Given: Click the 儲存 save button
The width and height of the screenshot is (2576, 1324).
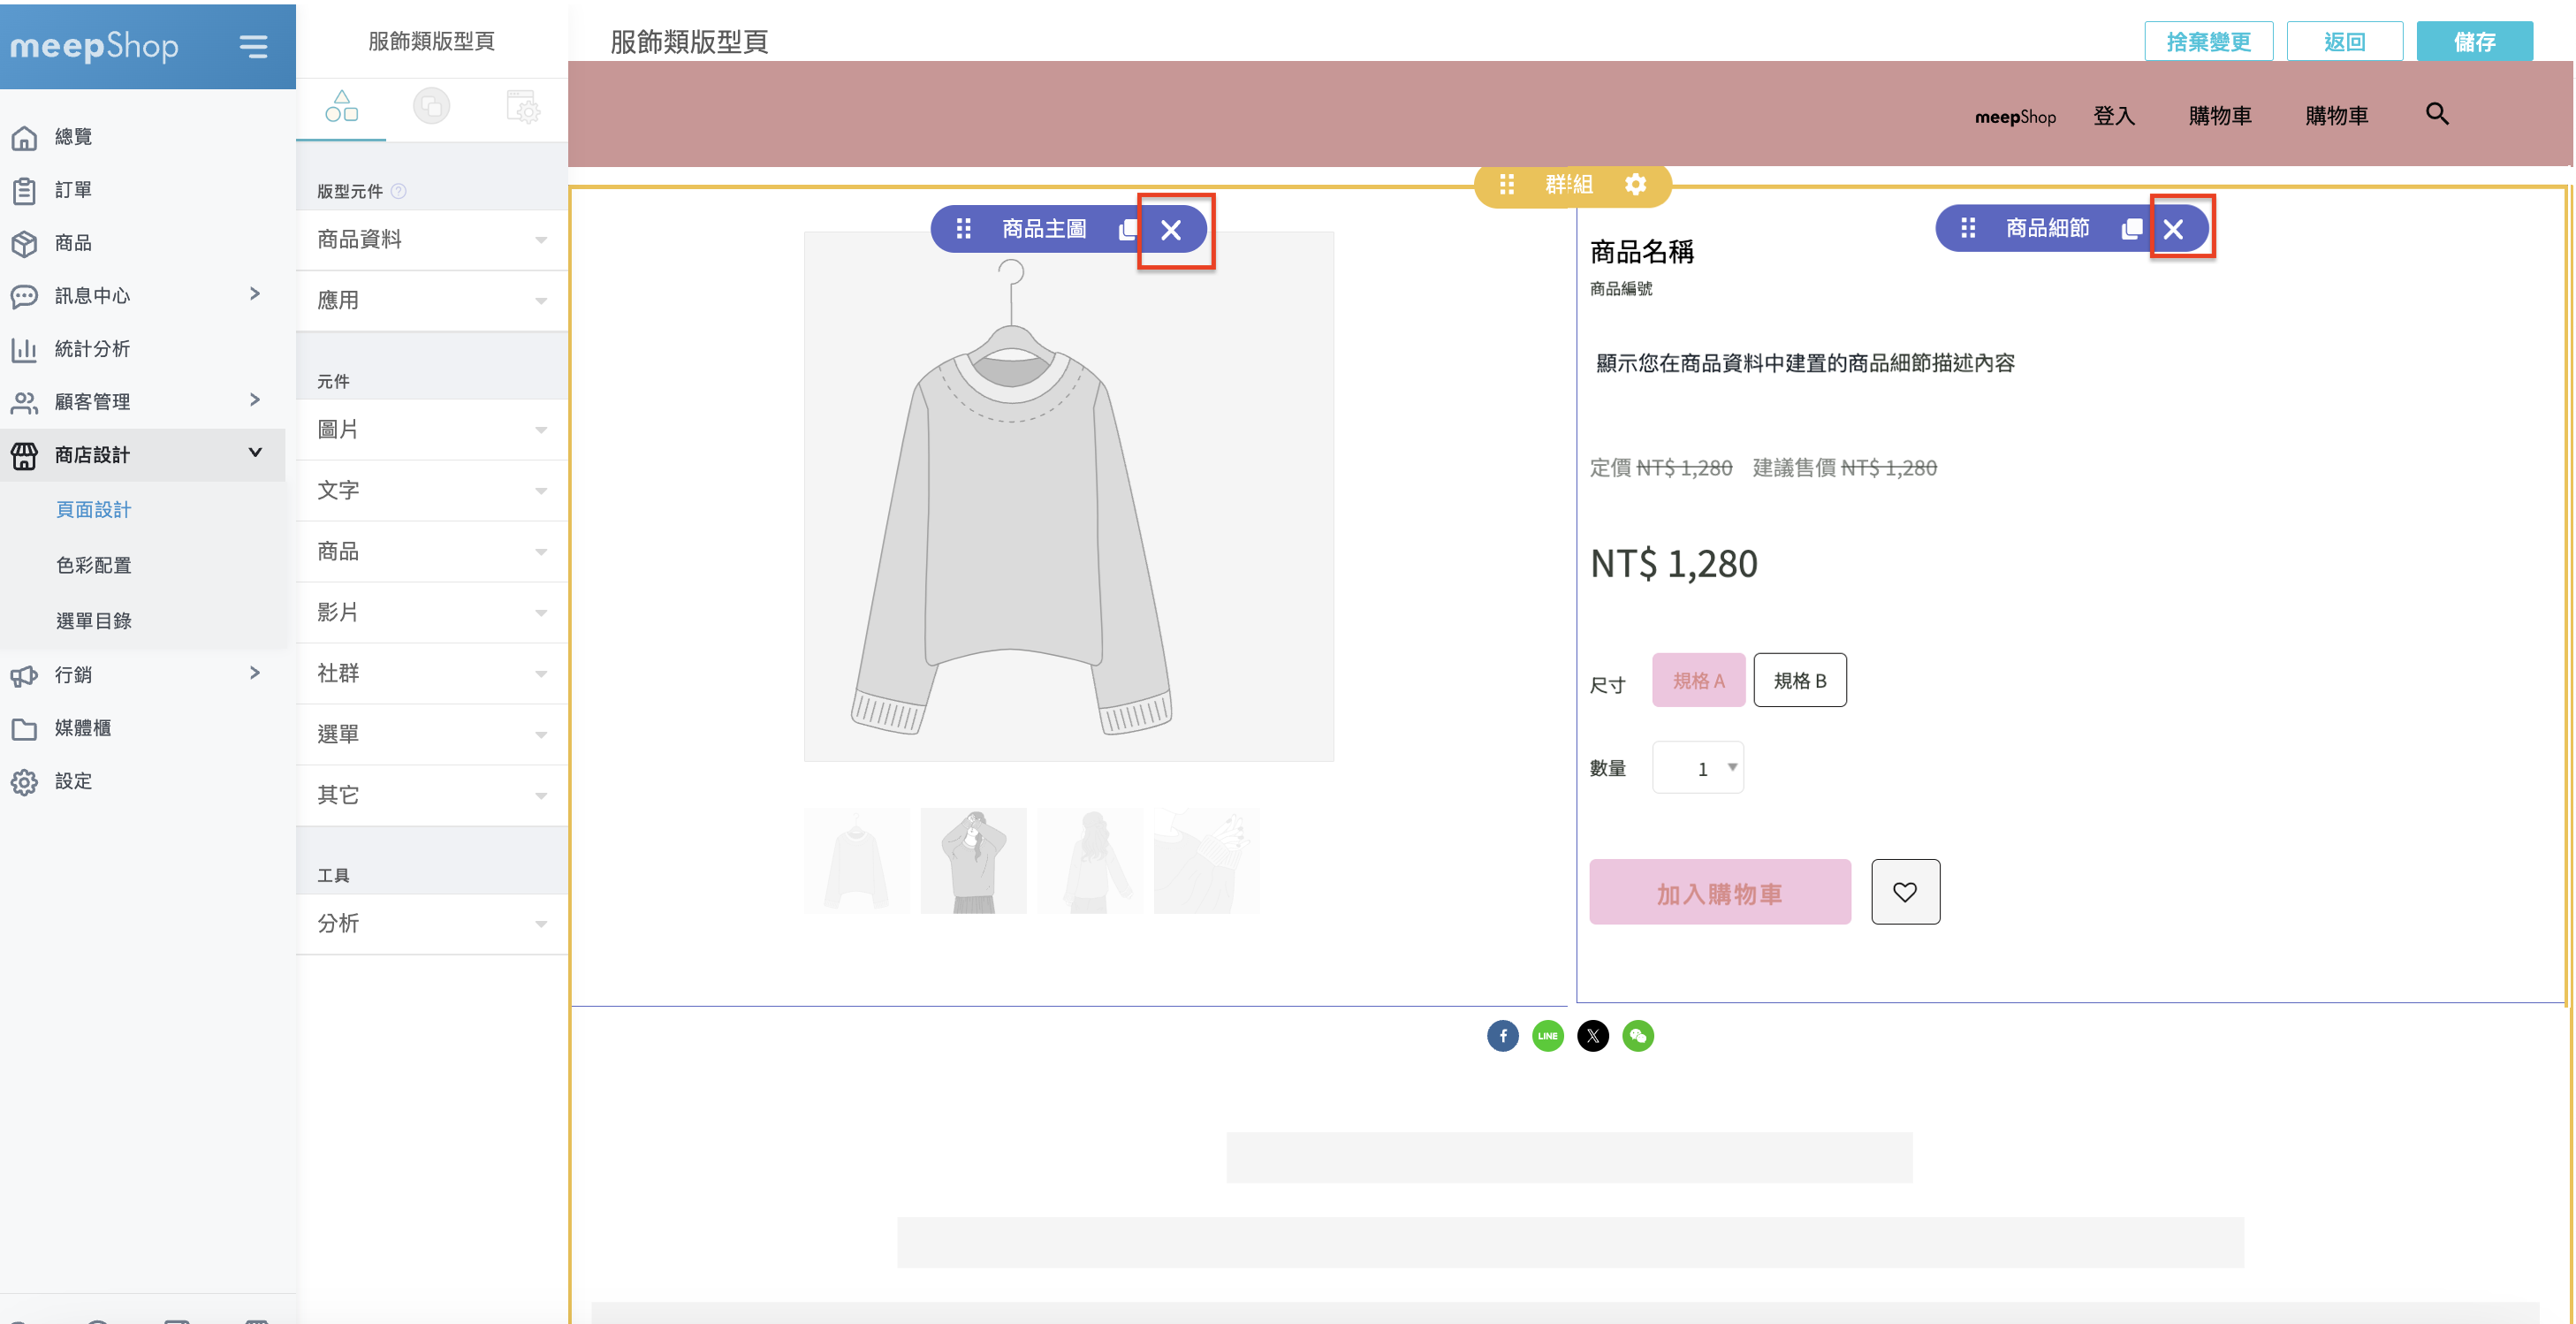Looking at the screenshot, I should click(x=2474, y=42).
